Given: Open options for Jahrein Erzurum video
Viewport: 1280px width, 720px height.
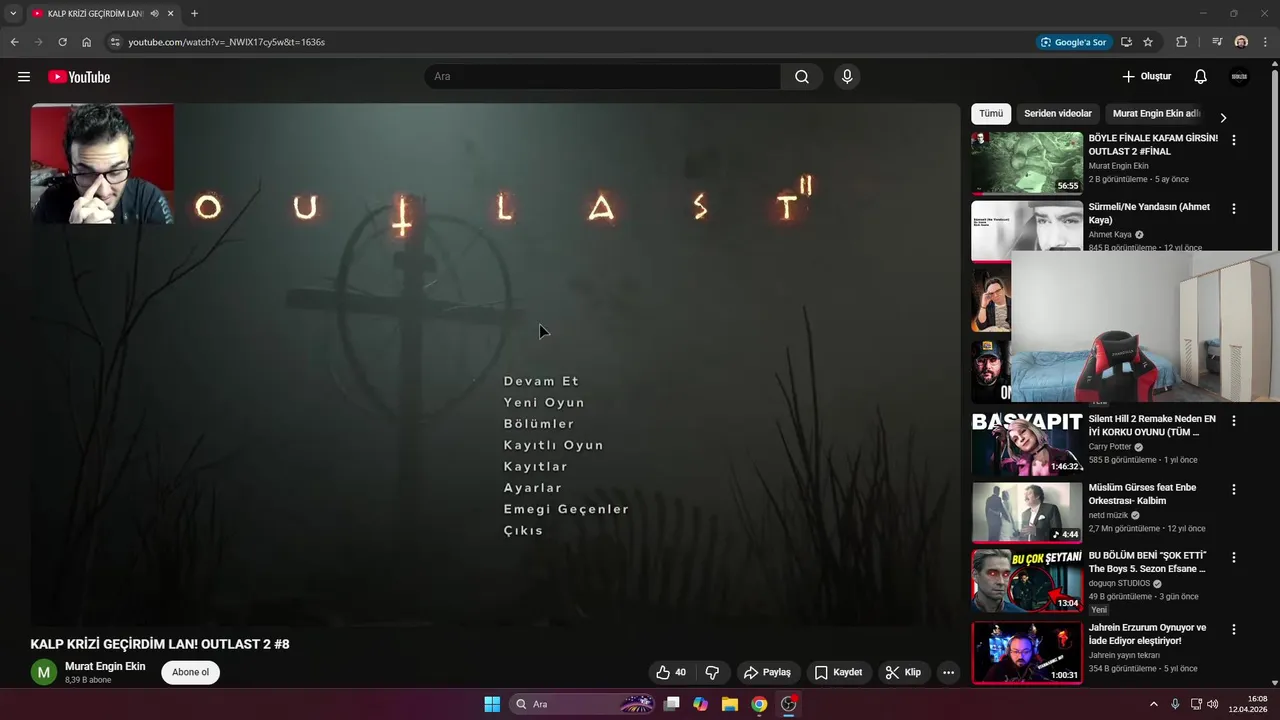Looking at the screenshot, I should click(1234, 630).
